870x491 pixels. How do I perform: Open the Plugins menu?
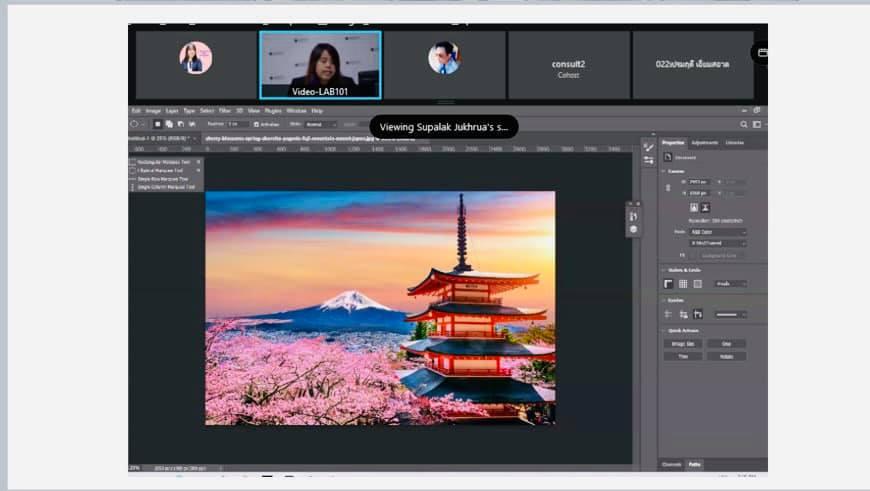click(x=273, y=111)
